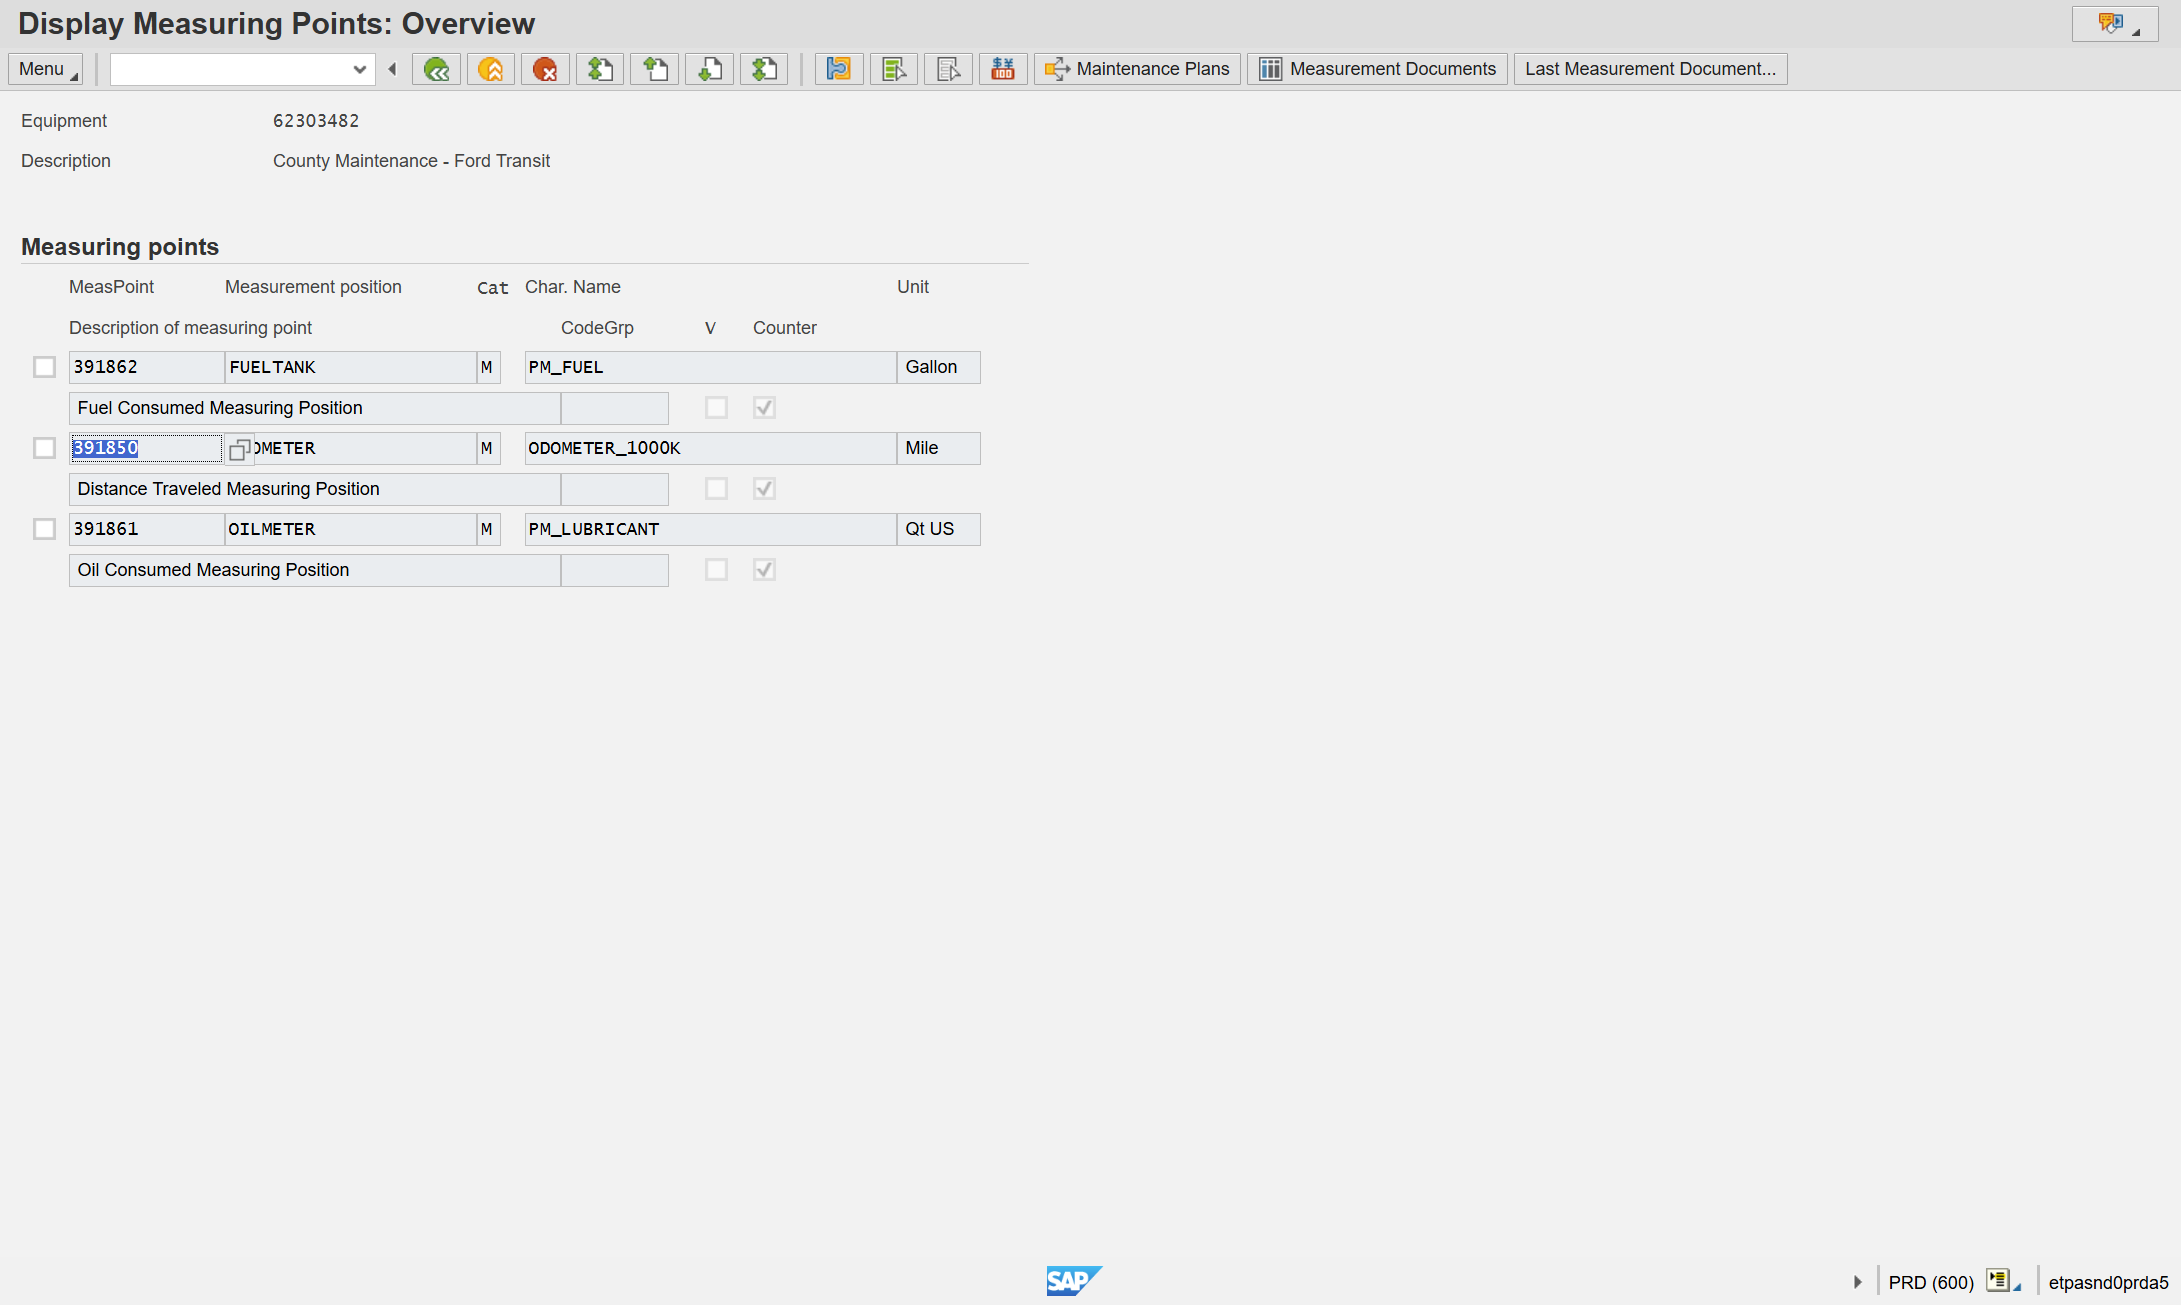
Task: Toggle Counter checkbox for Oil Consumed row
Action: click(764, 570)
